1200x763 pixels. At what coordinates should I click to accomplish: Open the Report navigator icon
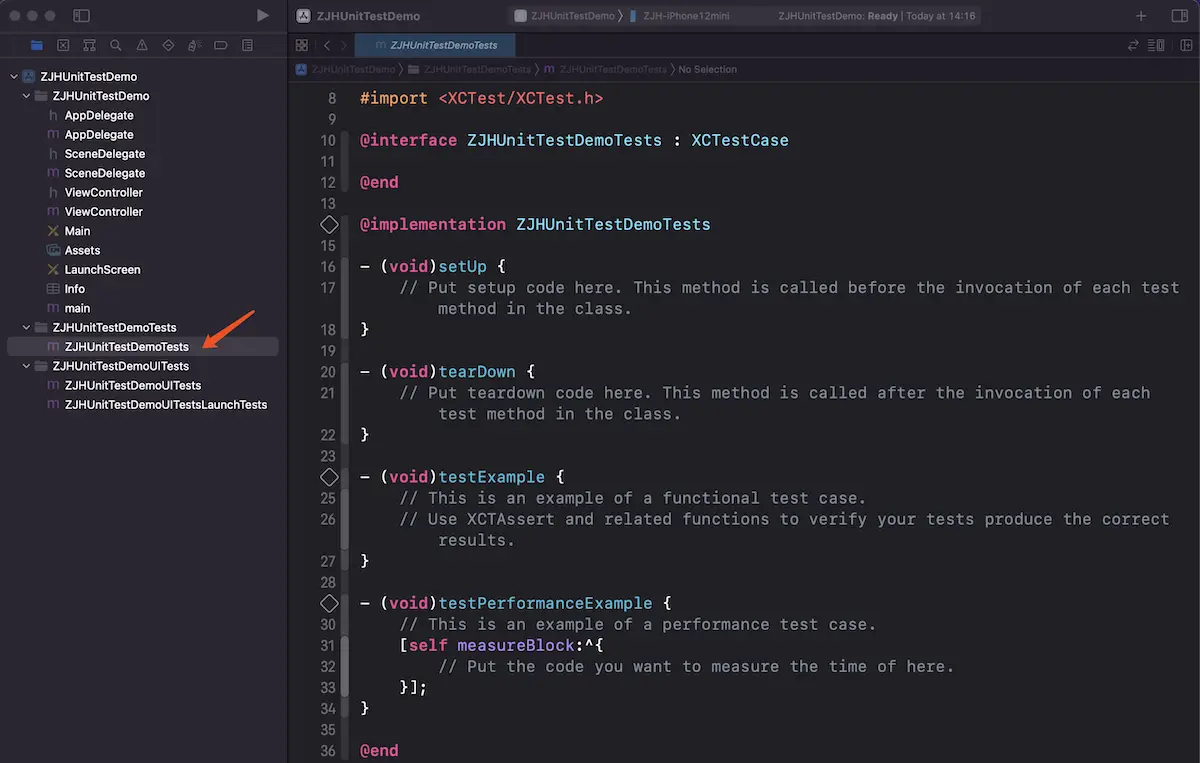247,45
